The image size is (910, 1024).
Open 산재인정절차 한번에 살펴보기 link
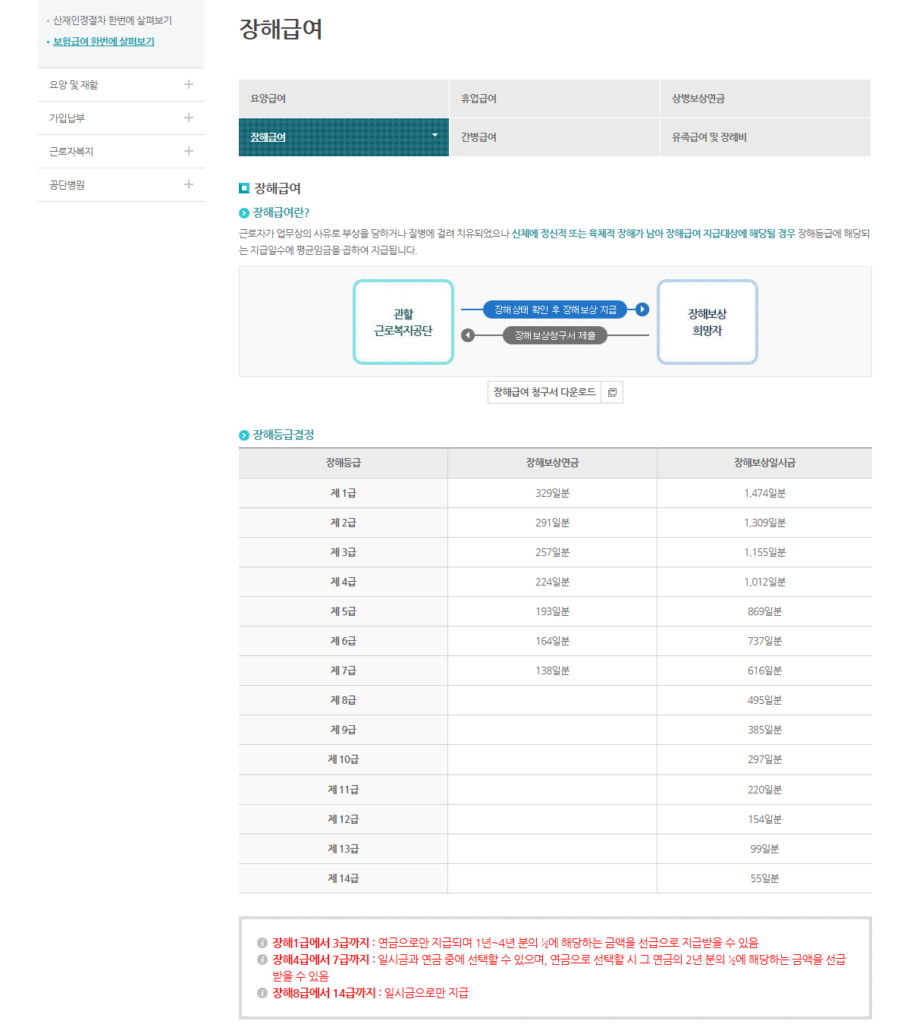pyautogui.click(x=112, y=21)
